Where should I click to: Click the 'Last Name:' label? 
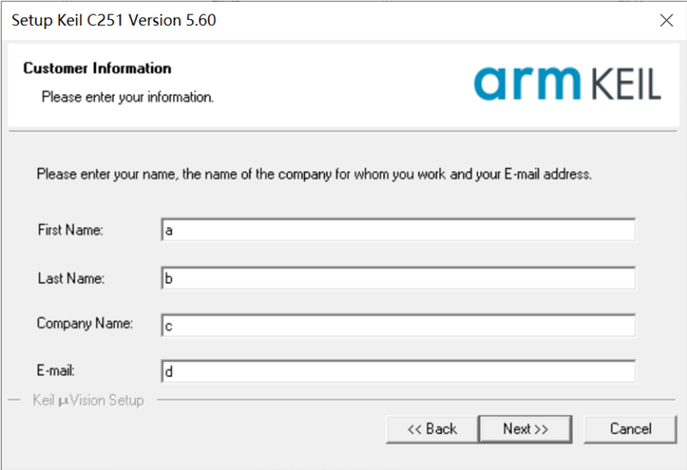click(71, 278)
